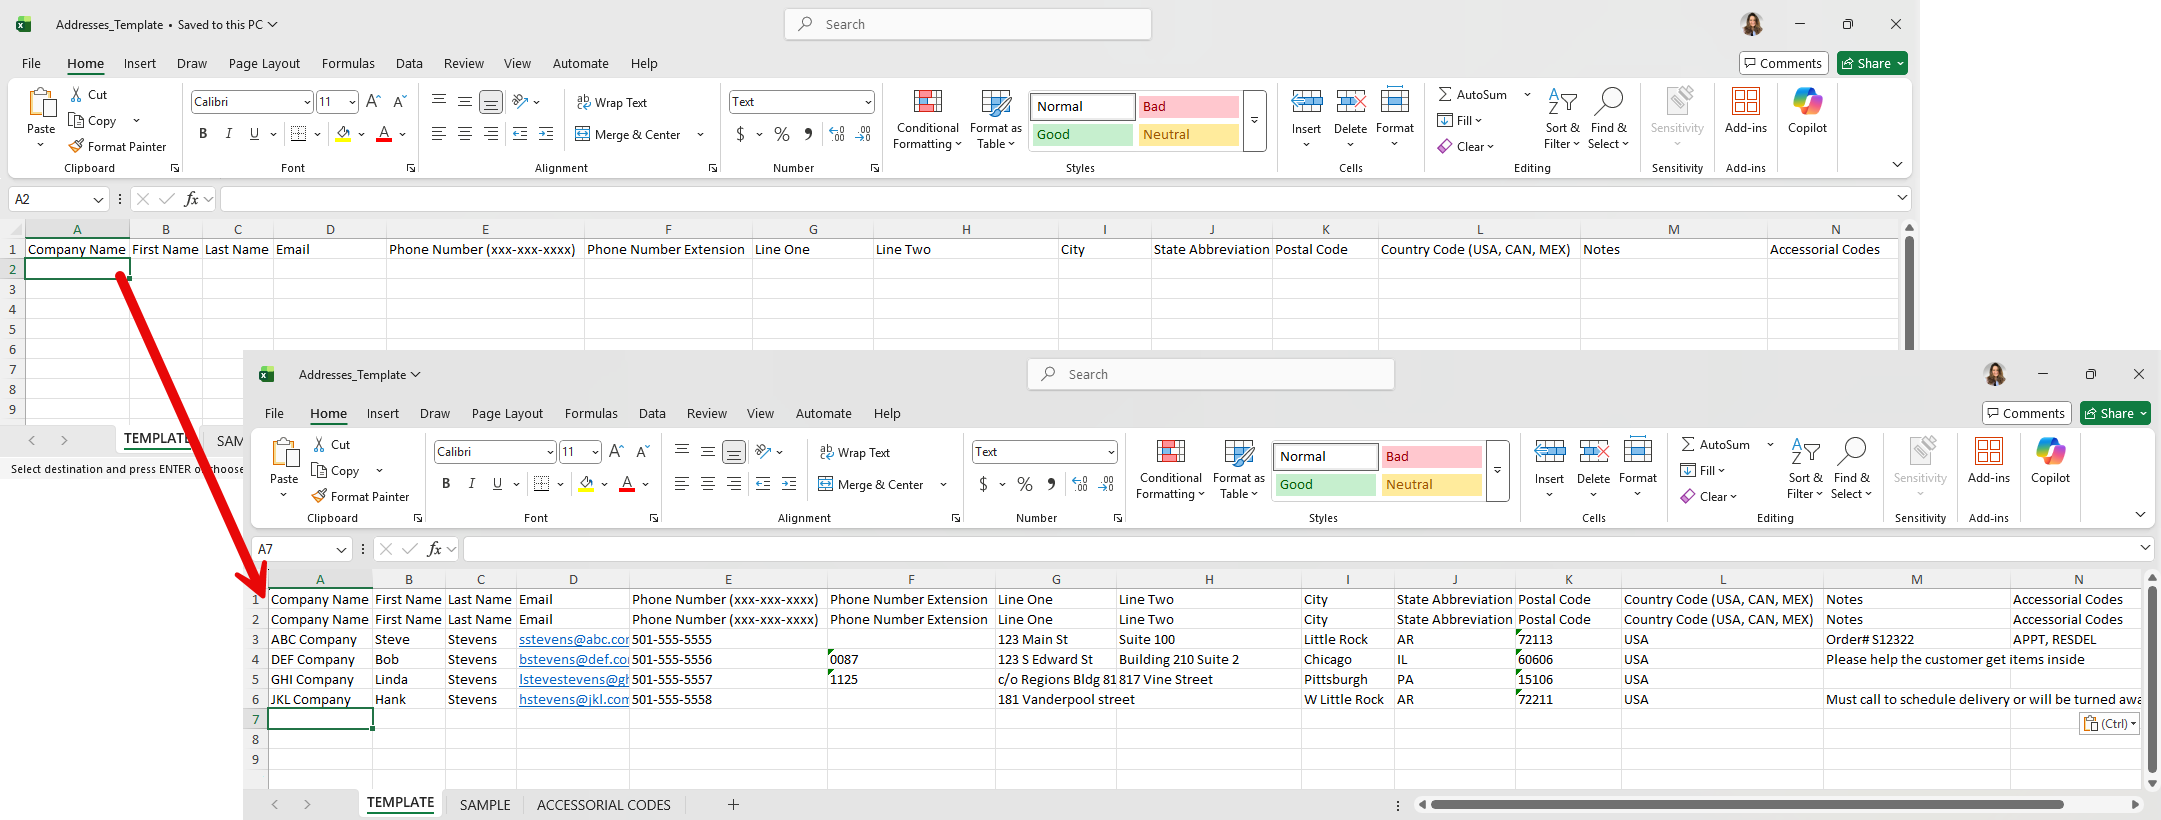Click the Copy icon in front window

tap(320, 470)
